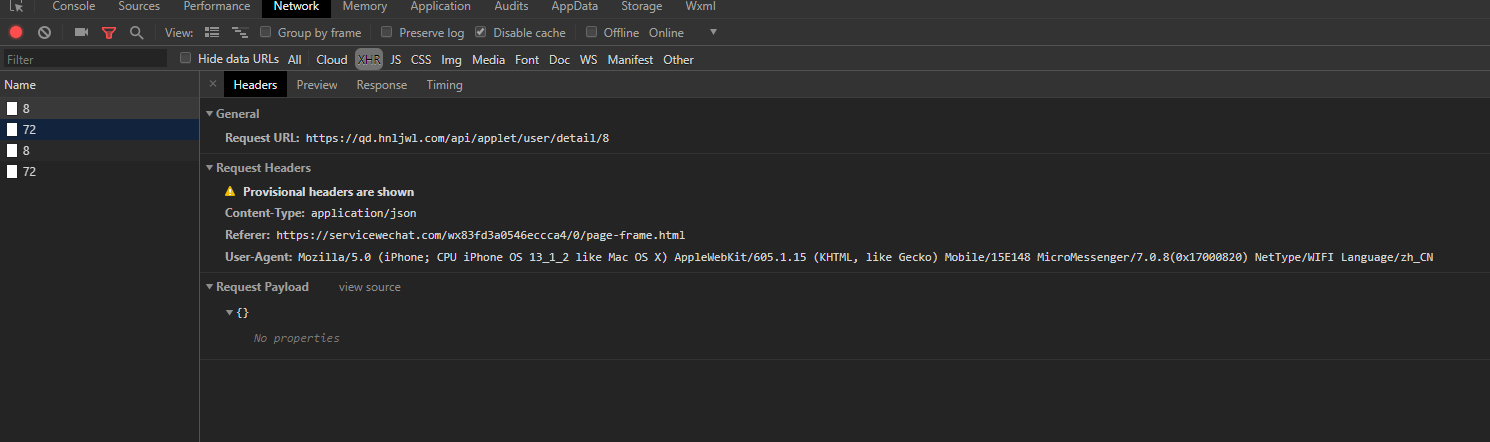This screenshot has width=1490, height=442.
Task: Open the AppData tab
Action: coord(575,6)
